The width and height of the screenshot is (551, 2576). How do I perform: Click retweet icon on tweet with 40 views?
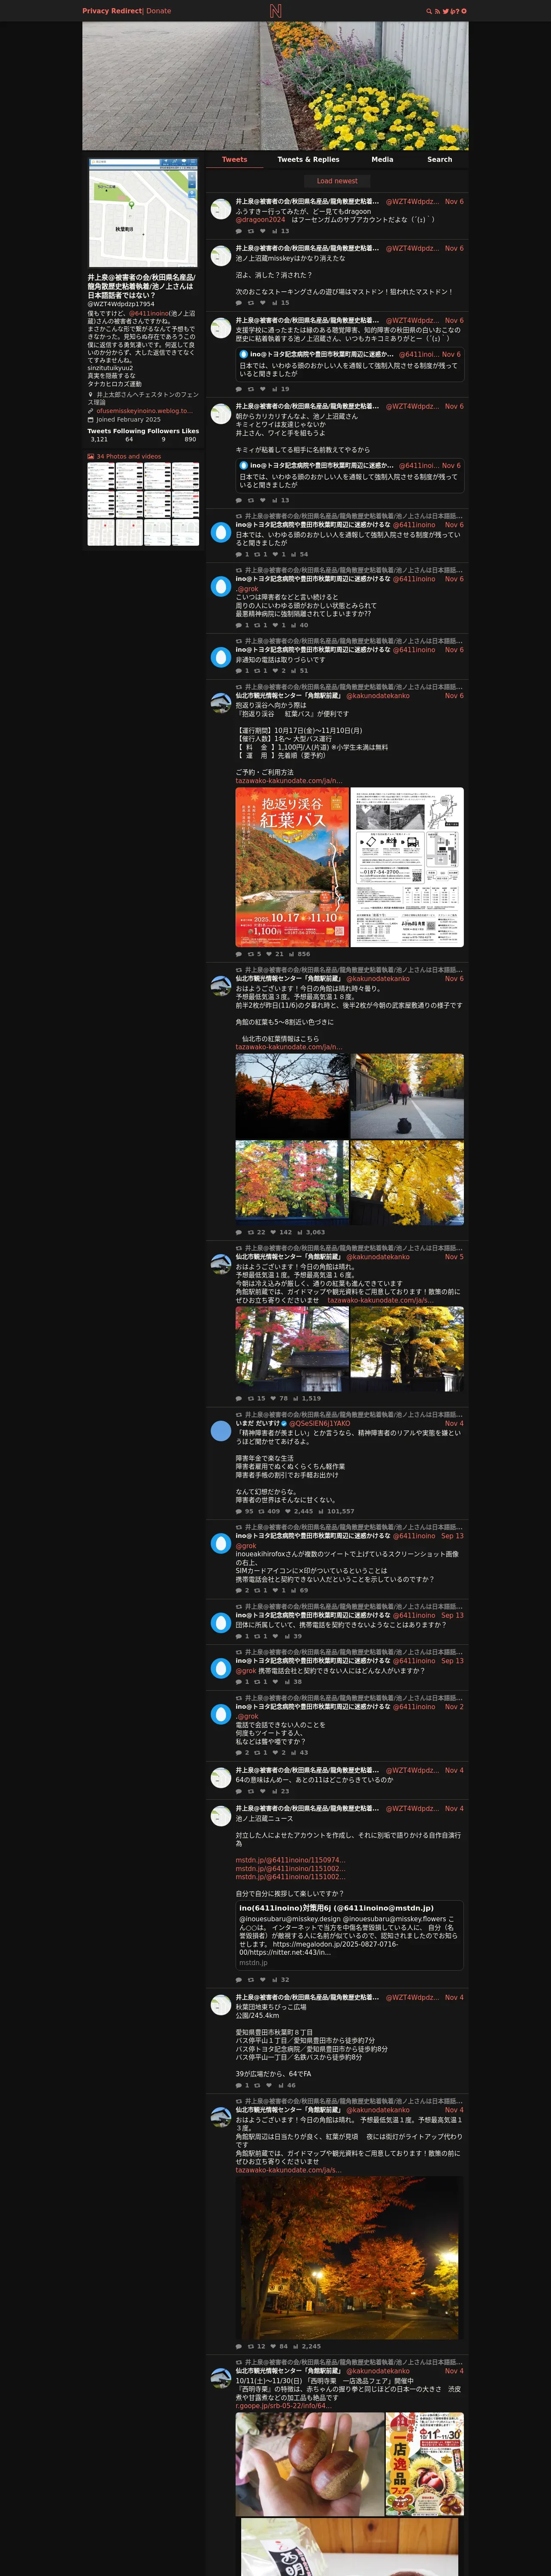[257, 625]
